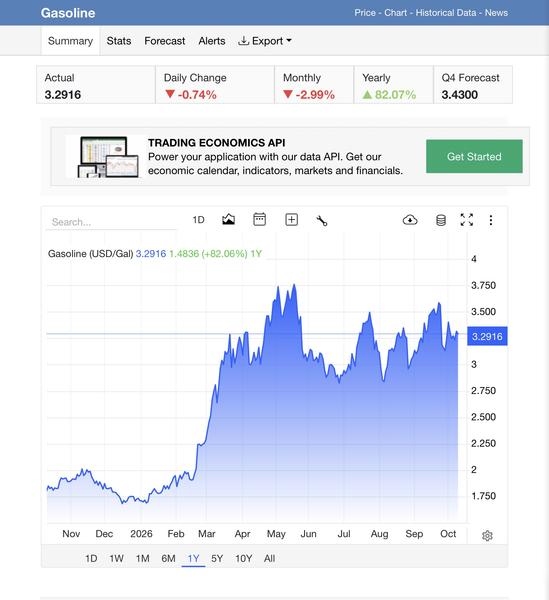The image size is (549, 600).
Task: Select the All time range
Action: point(269,558)
